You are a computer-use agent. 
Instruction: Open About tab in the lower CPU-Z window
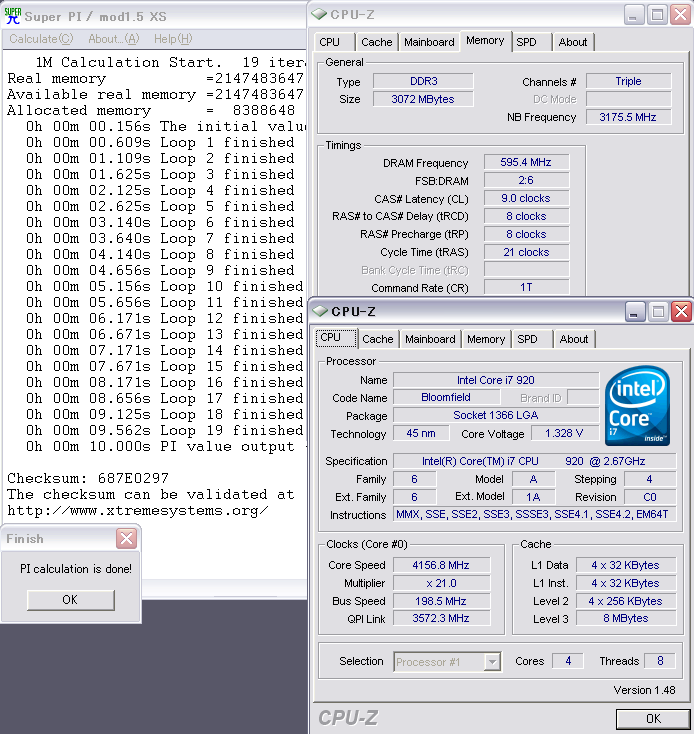[574, 339]
